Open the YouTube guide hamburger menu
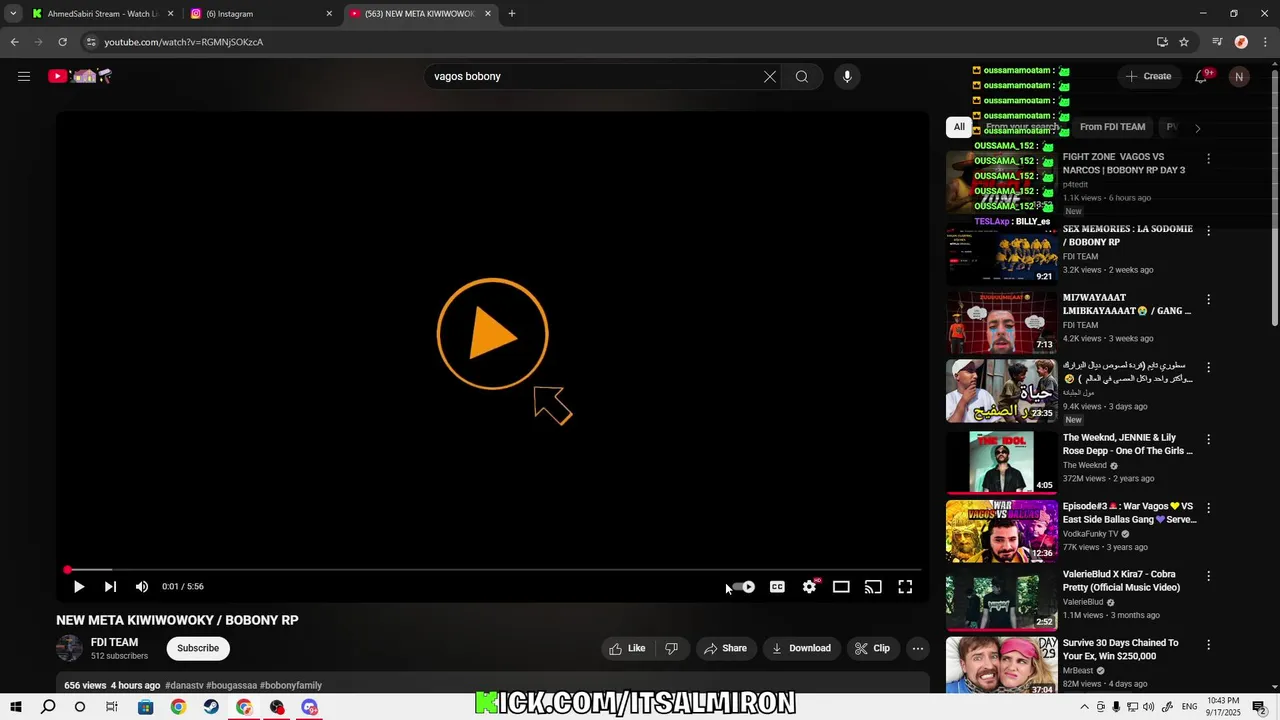This screenshot has width=1280, height=720. pos(24,76)
